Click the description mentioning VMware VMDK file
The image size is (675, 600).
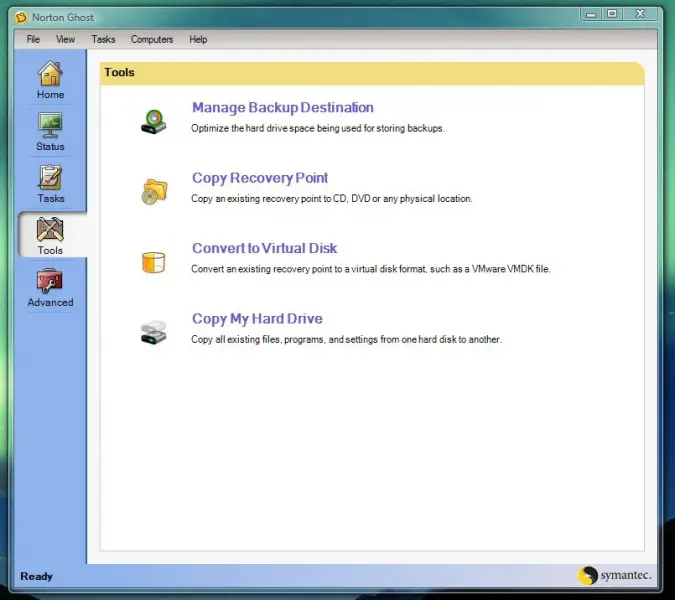tap(371, 269)
